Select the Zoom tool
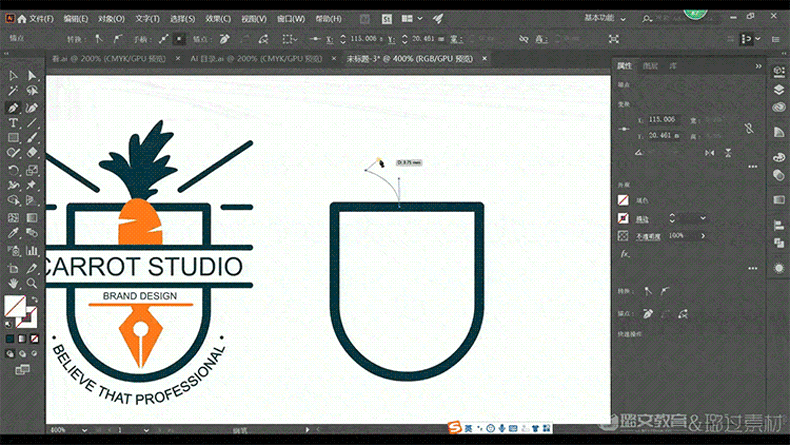 pyautogui.click(x=32, y=283)
